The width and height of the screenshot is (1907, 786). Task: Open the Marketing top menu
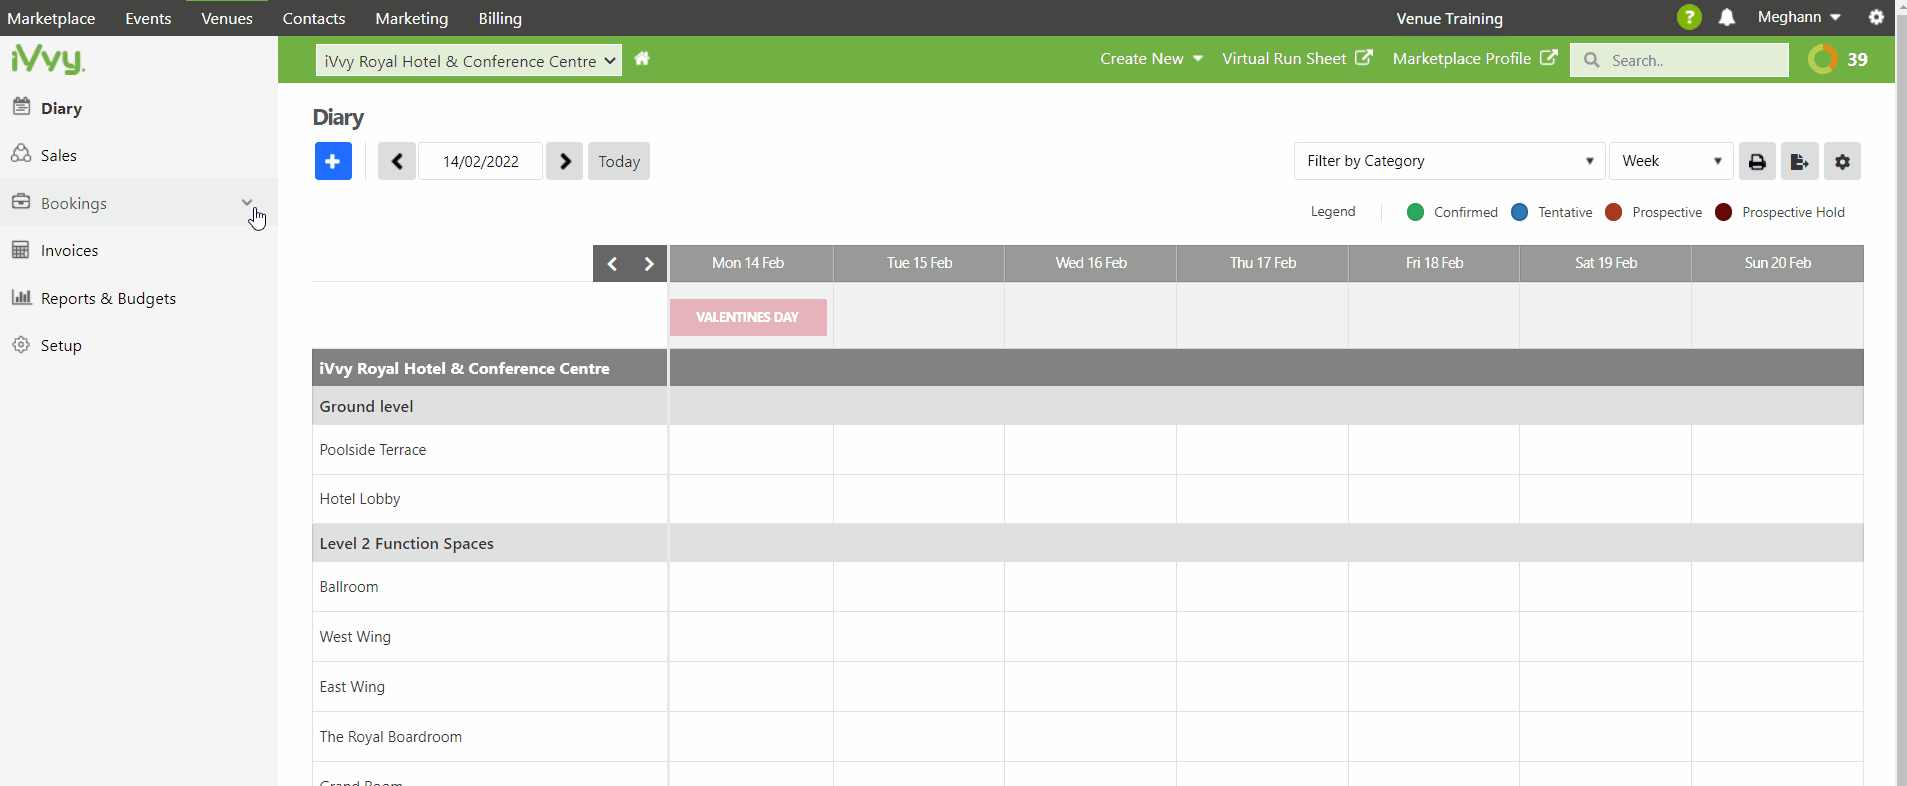point(412,18)
